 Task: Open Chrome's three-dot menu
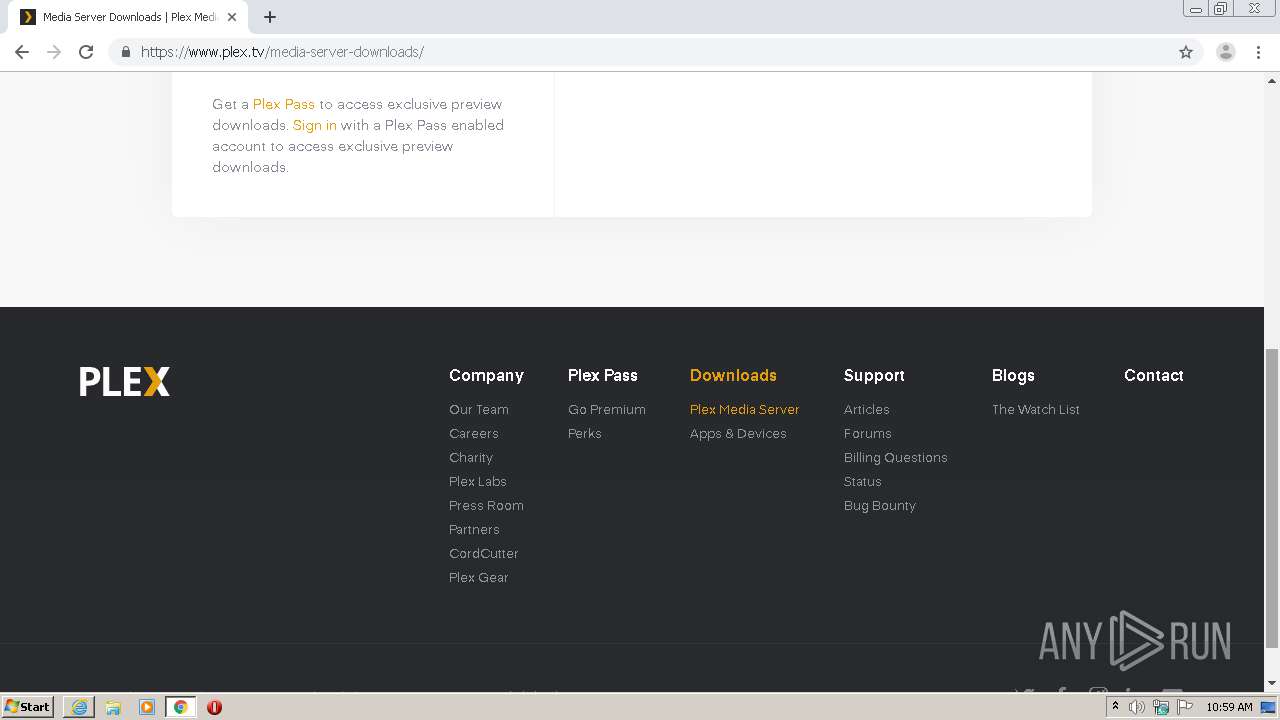(x=1258, y=52)
